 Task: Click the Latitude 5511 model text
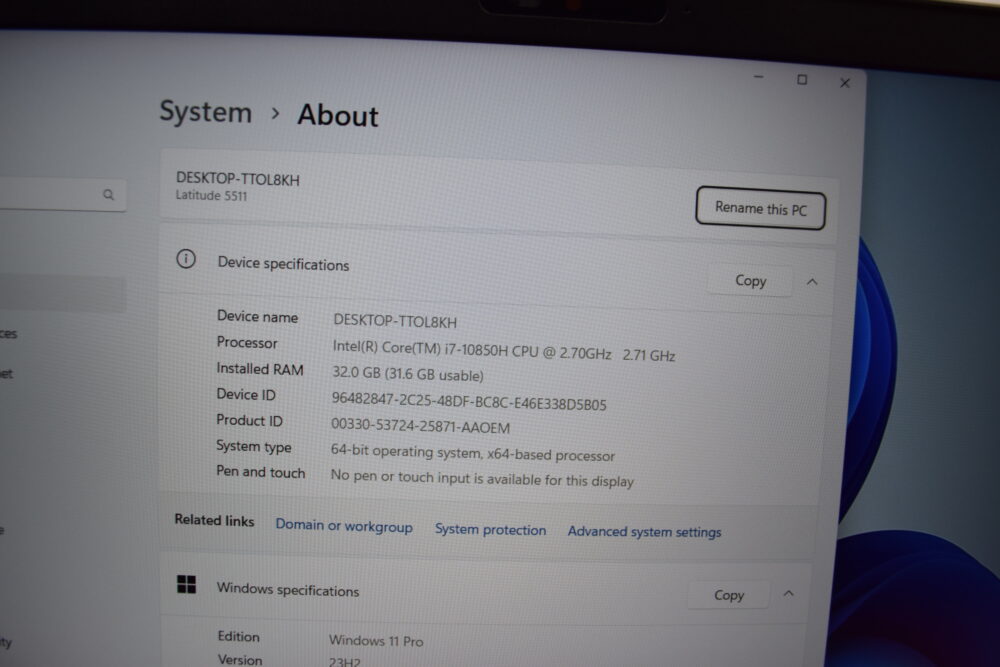click(x=211, y=196)
